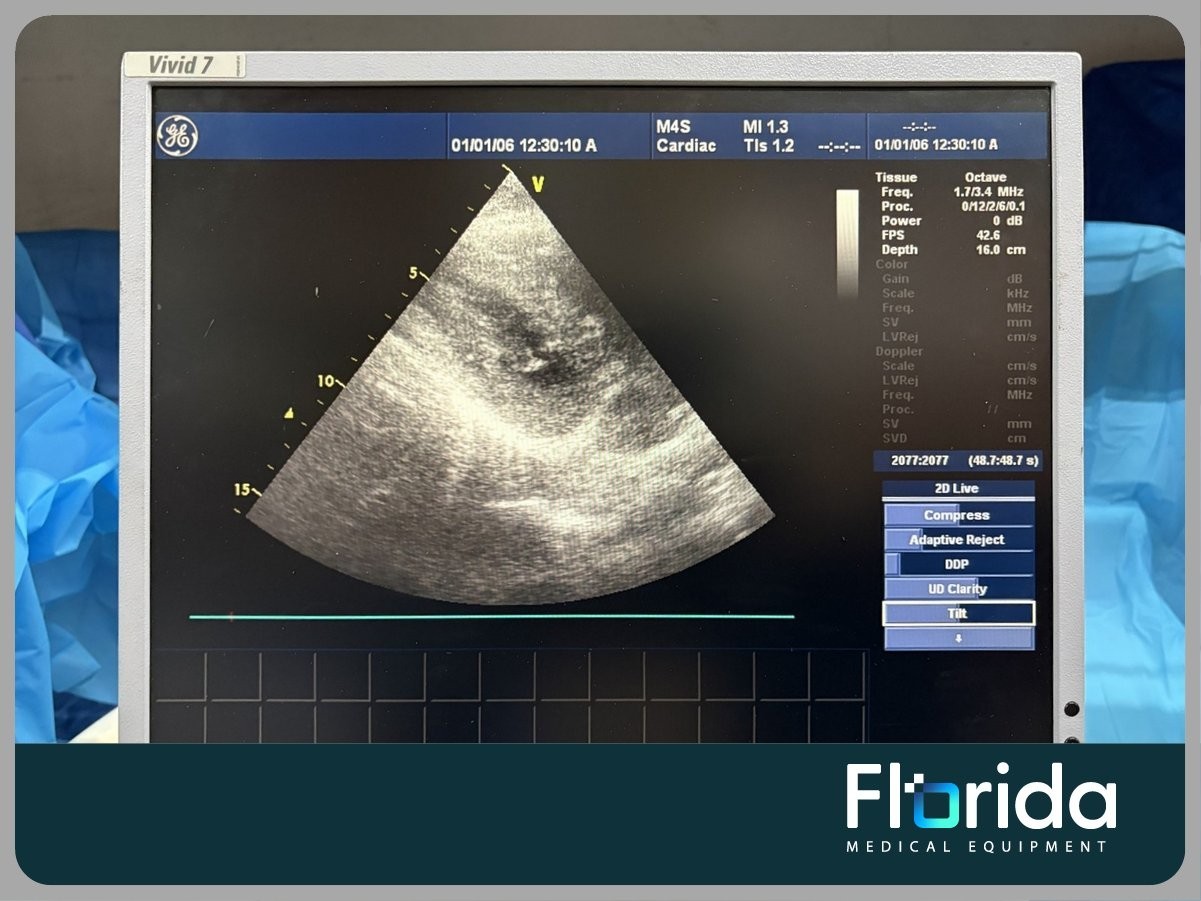Click the down arrow below Tilt
Viewport: 1201px width, 901px height.
[958, 638]
